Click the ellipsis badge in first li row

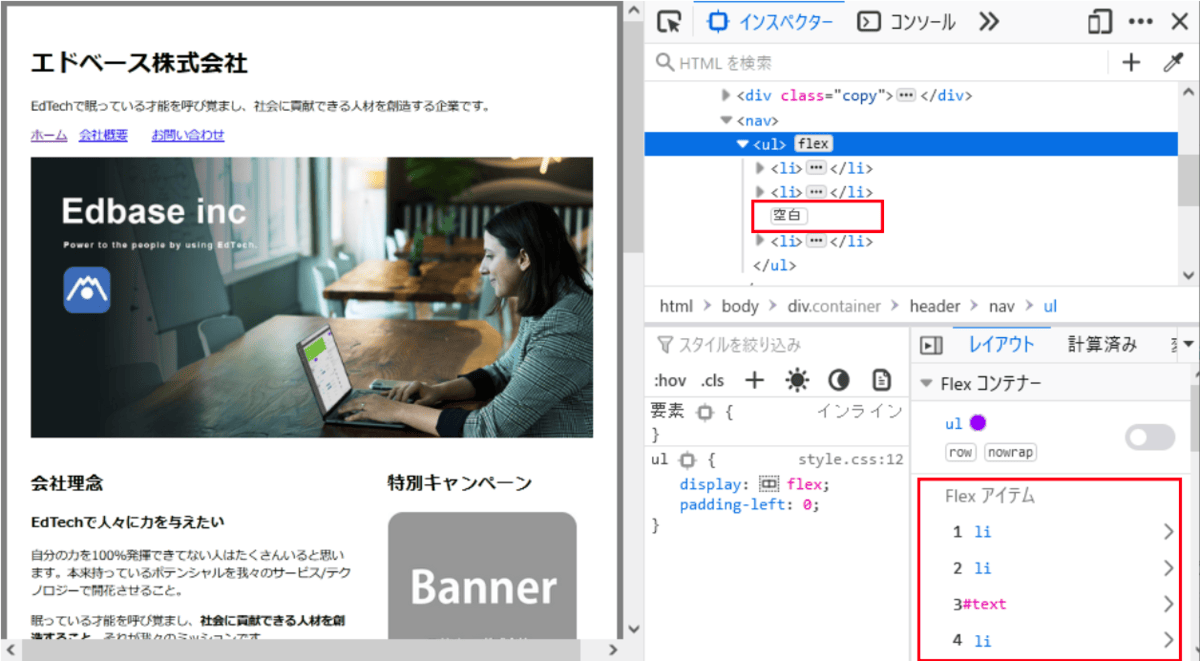(x=816, y=168)
